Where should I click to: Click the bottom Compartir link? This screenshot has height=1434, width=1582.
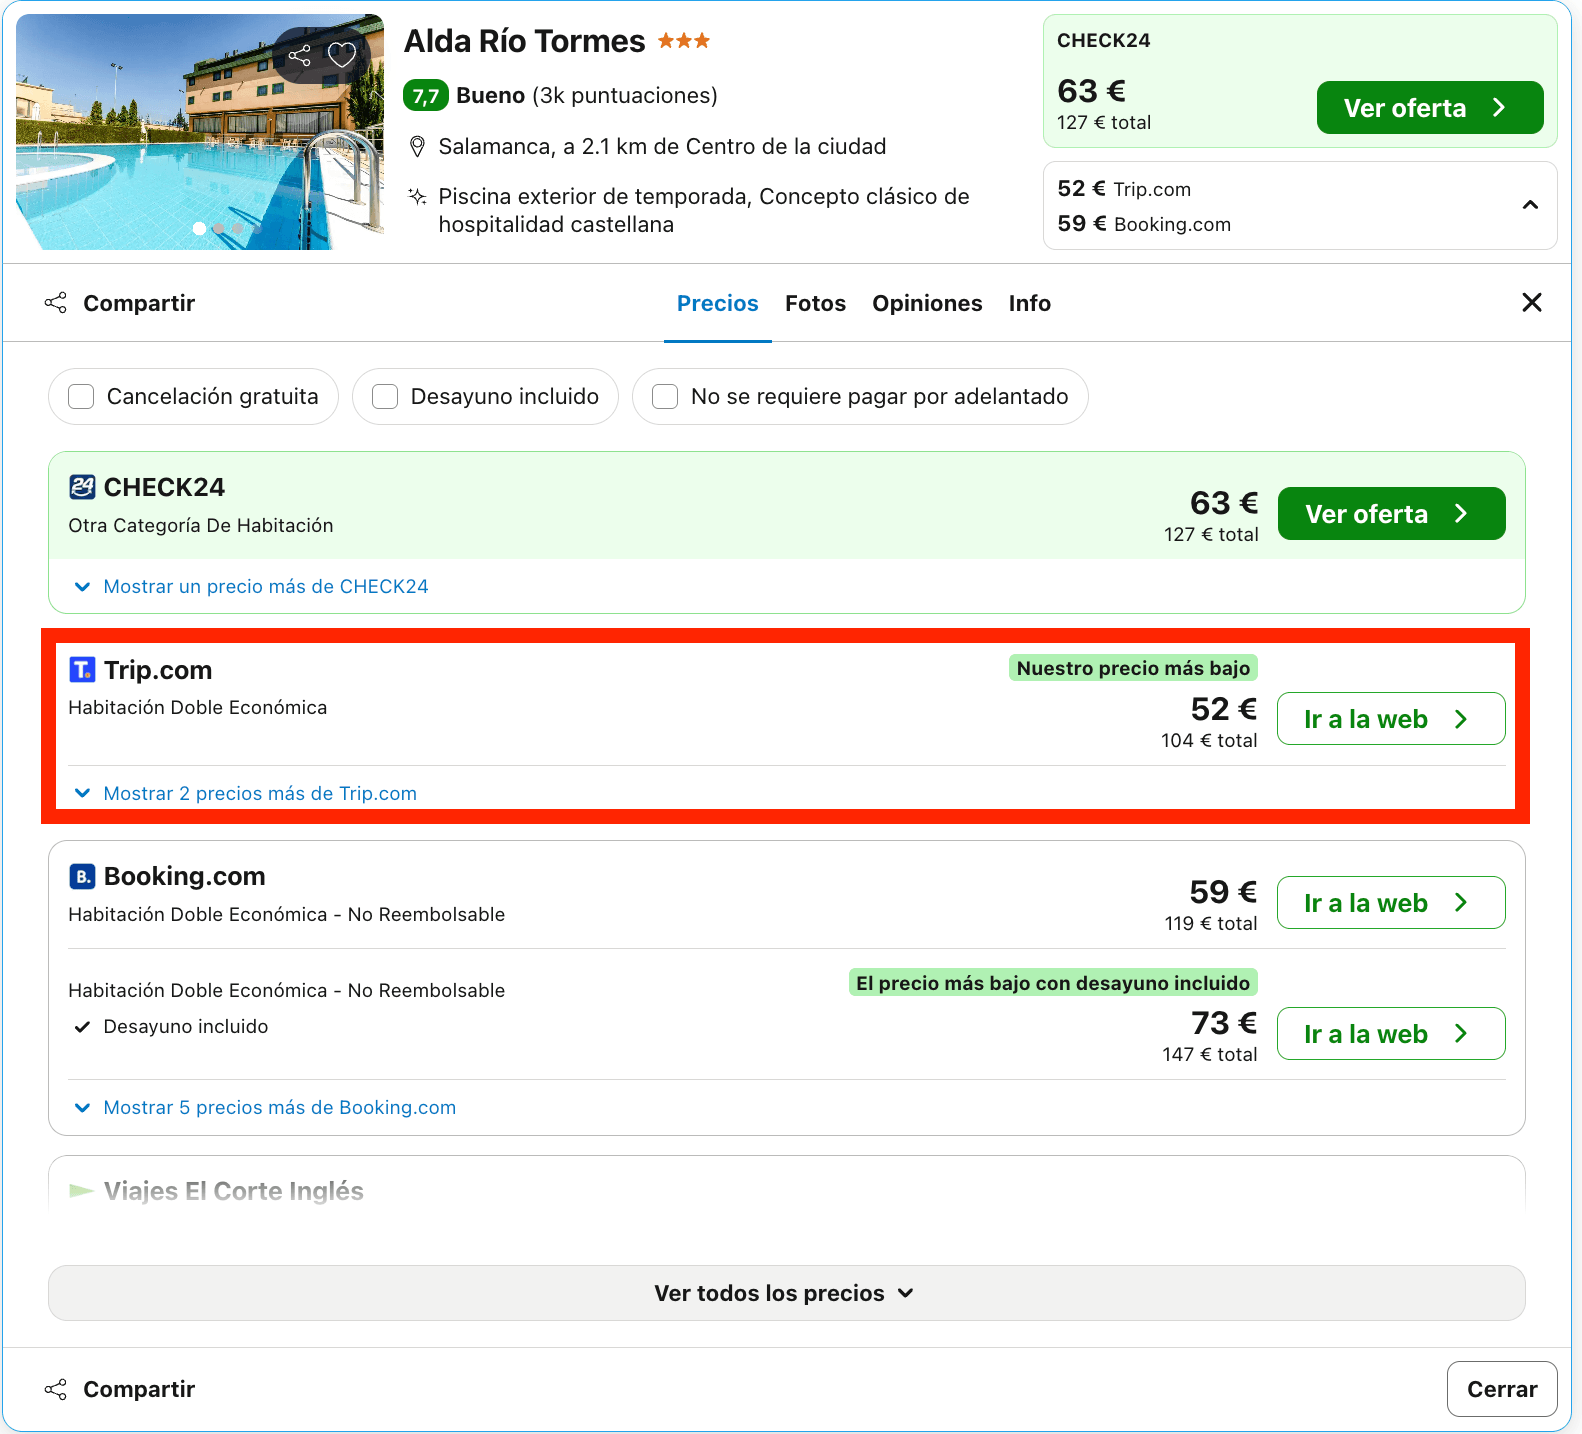[x=139, y=1389]
